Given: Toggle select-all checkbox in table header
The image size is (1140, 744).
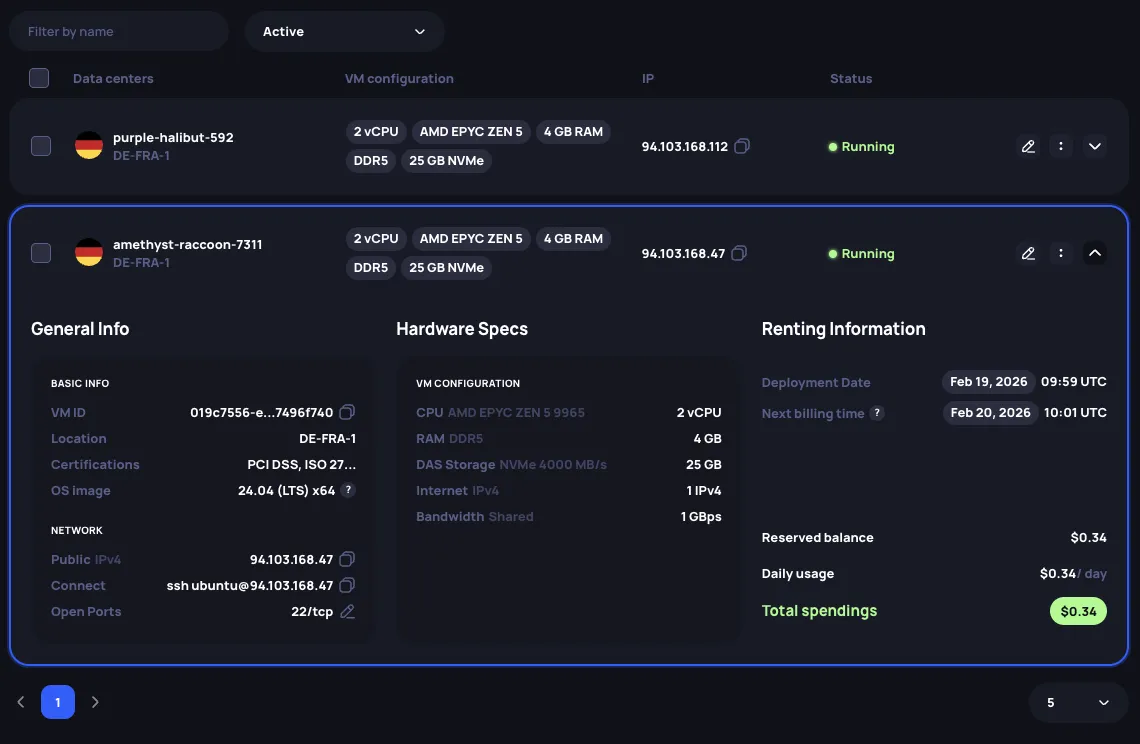Looking at the screenshot, I should [x=39, y=78].
